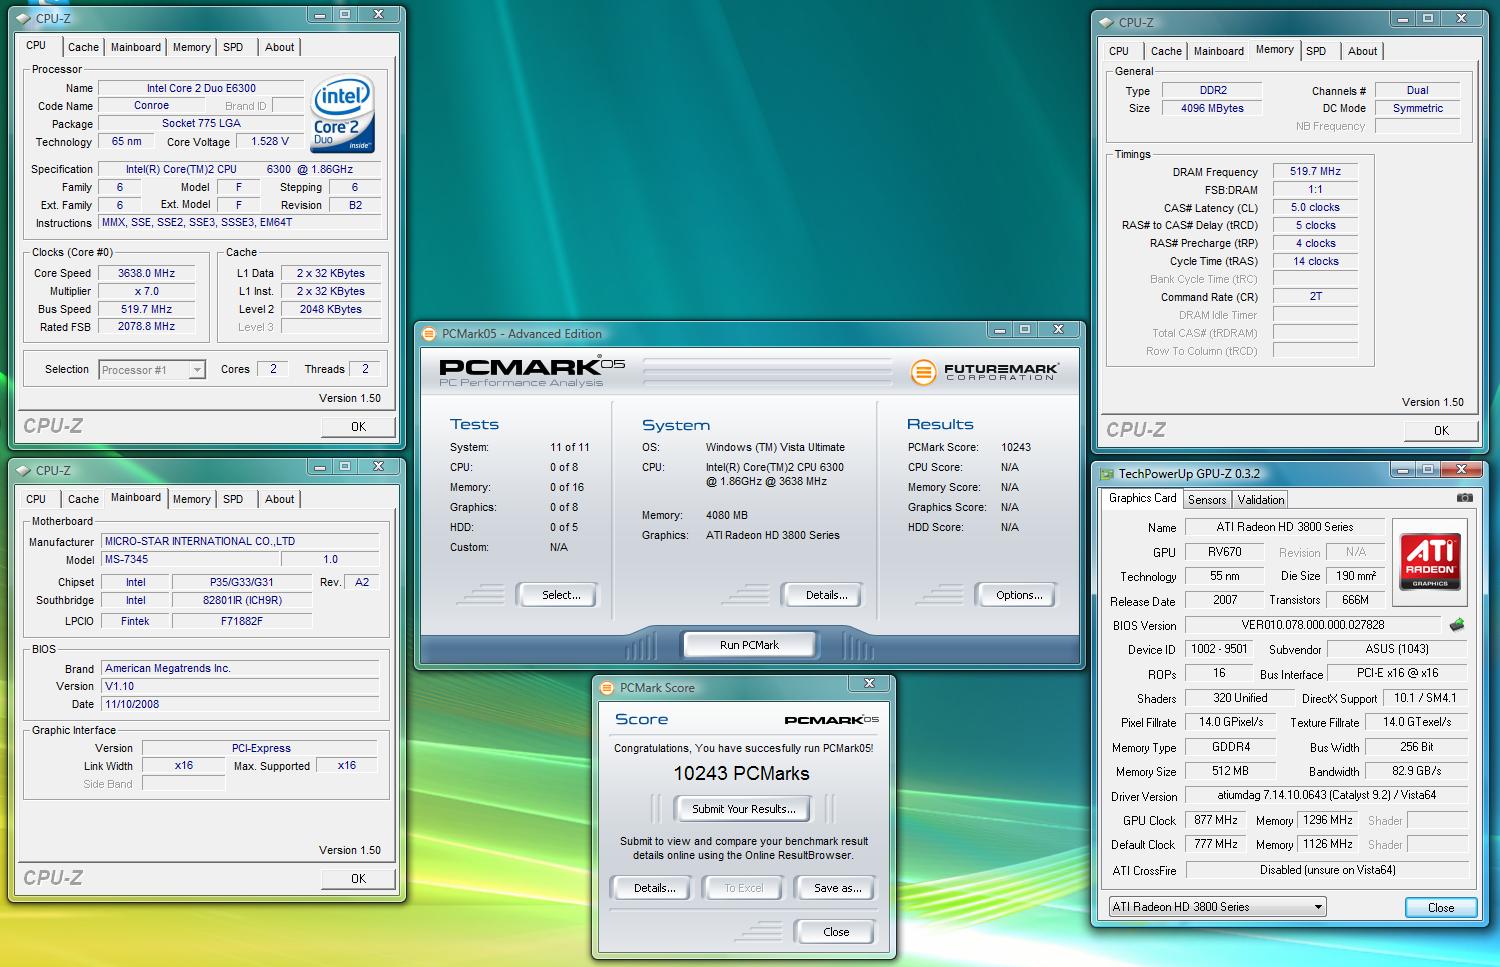1500x967 pixels.
Task: Select Memory tab in top-left CPU-Z window
Action: pyautogui.click(x=191, y=47)
